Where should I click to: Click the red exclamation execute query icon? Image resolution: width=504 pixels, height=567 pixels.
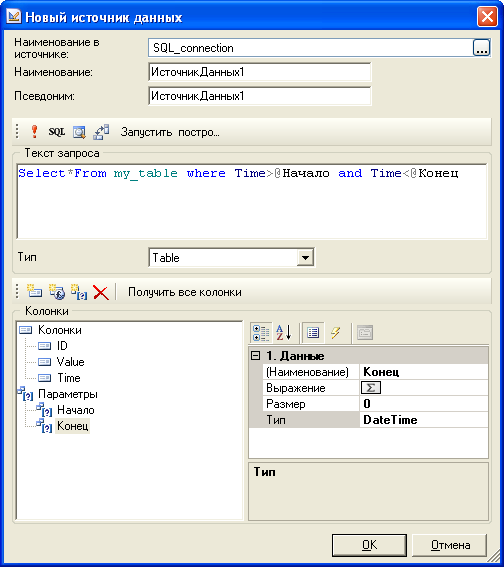pos(34,132)
